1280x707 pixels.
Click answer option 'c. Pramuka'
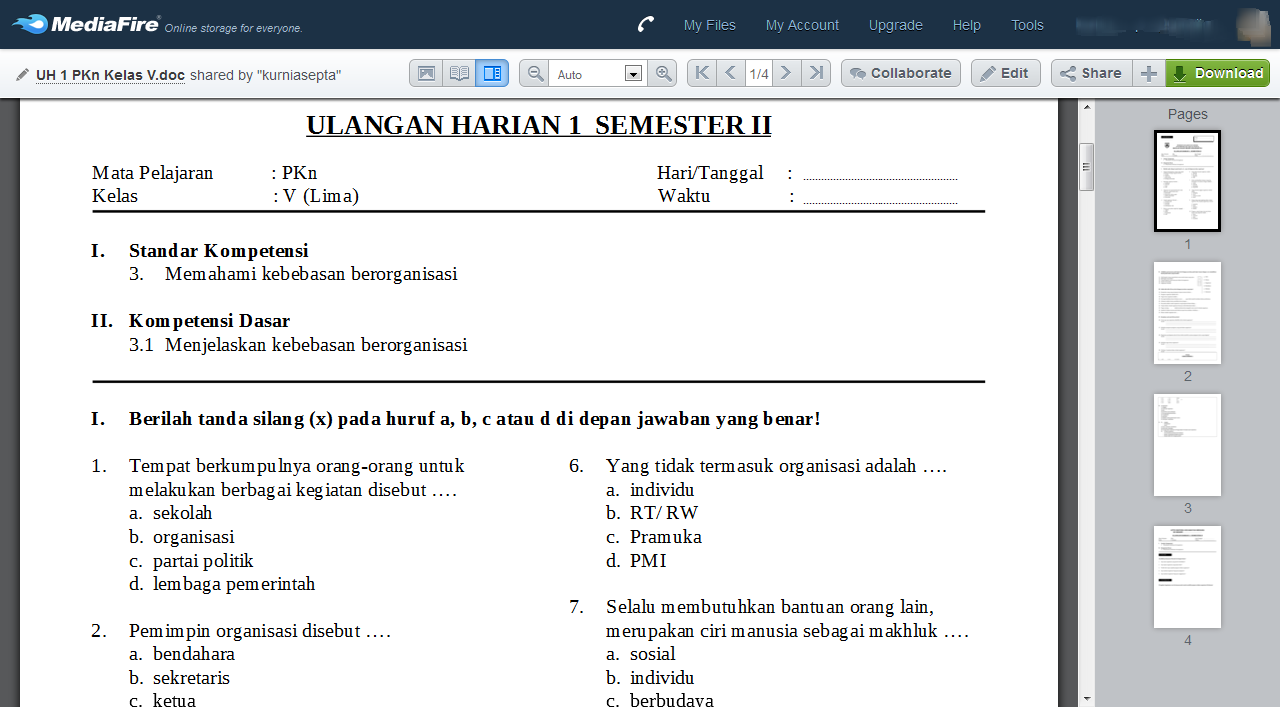(654, 537)
